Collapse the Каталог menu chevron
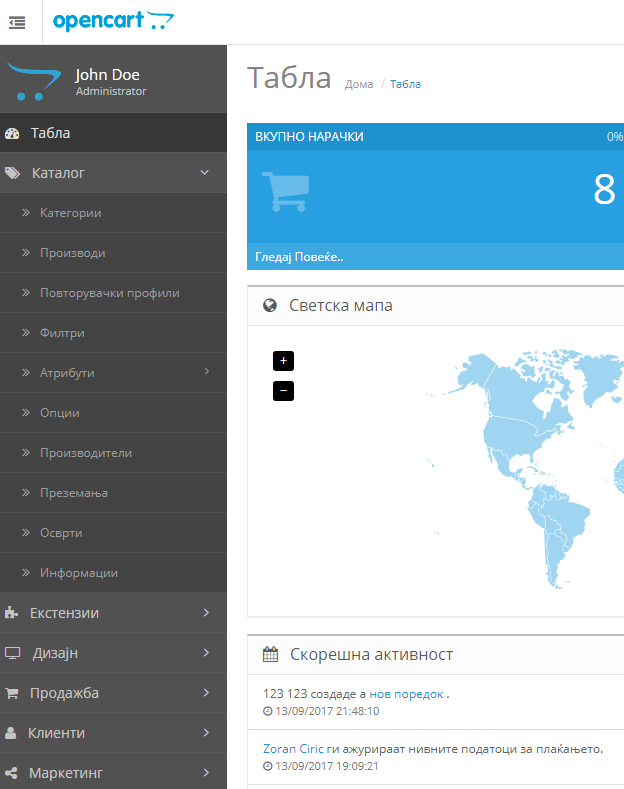 pos(205,173)
